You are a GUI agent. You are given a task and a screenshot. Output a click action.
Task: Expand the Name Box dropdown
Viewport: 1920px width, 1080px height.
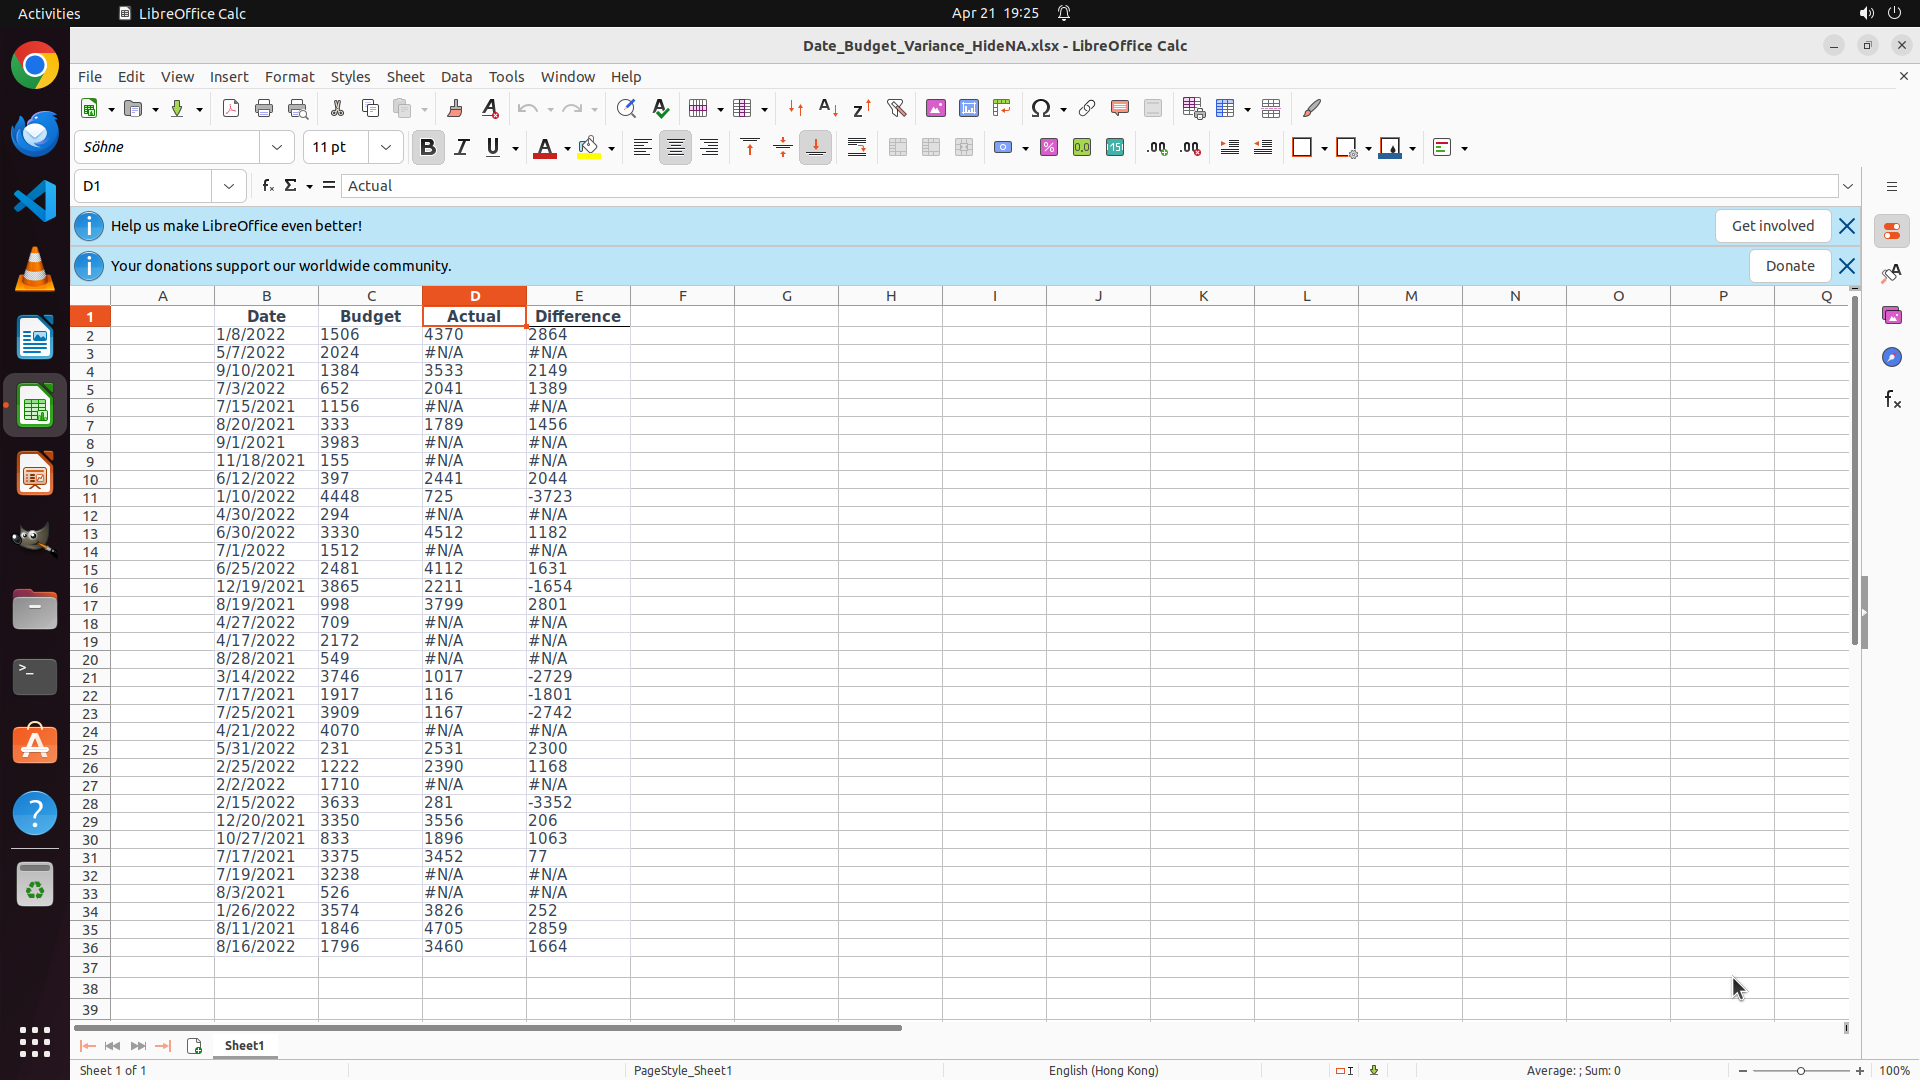[x=229, y=186]
